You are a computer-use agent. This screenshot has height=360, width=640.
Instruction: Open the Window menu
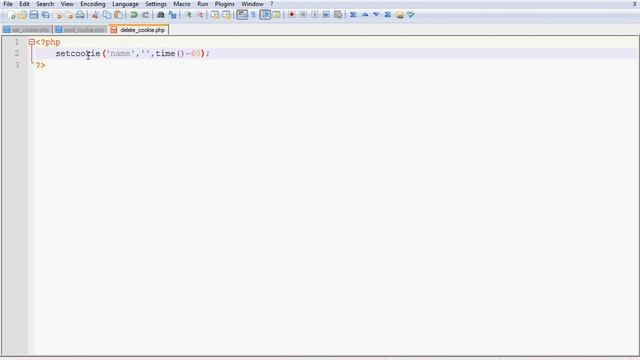[252, 4]
